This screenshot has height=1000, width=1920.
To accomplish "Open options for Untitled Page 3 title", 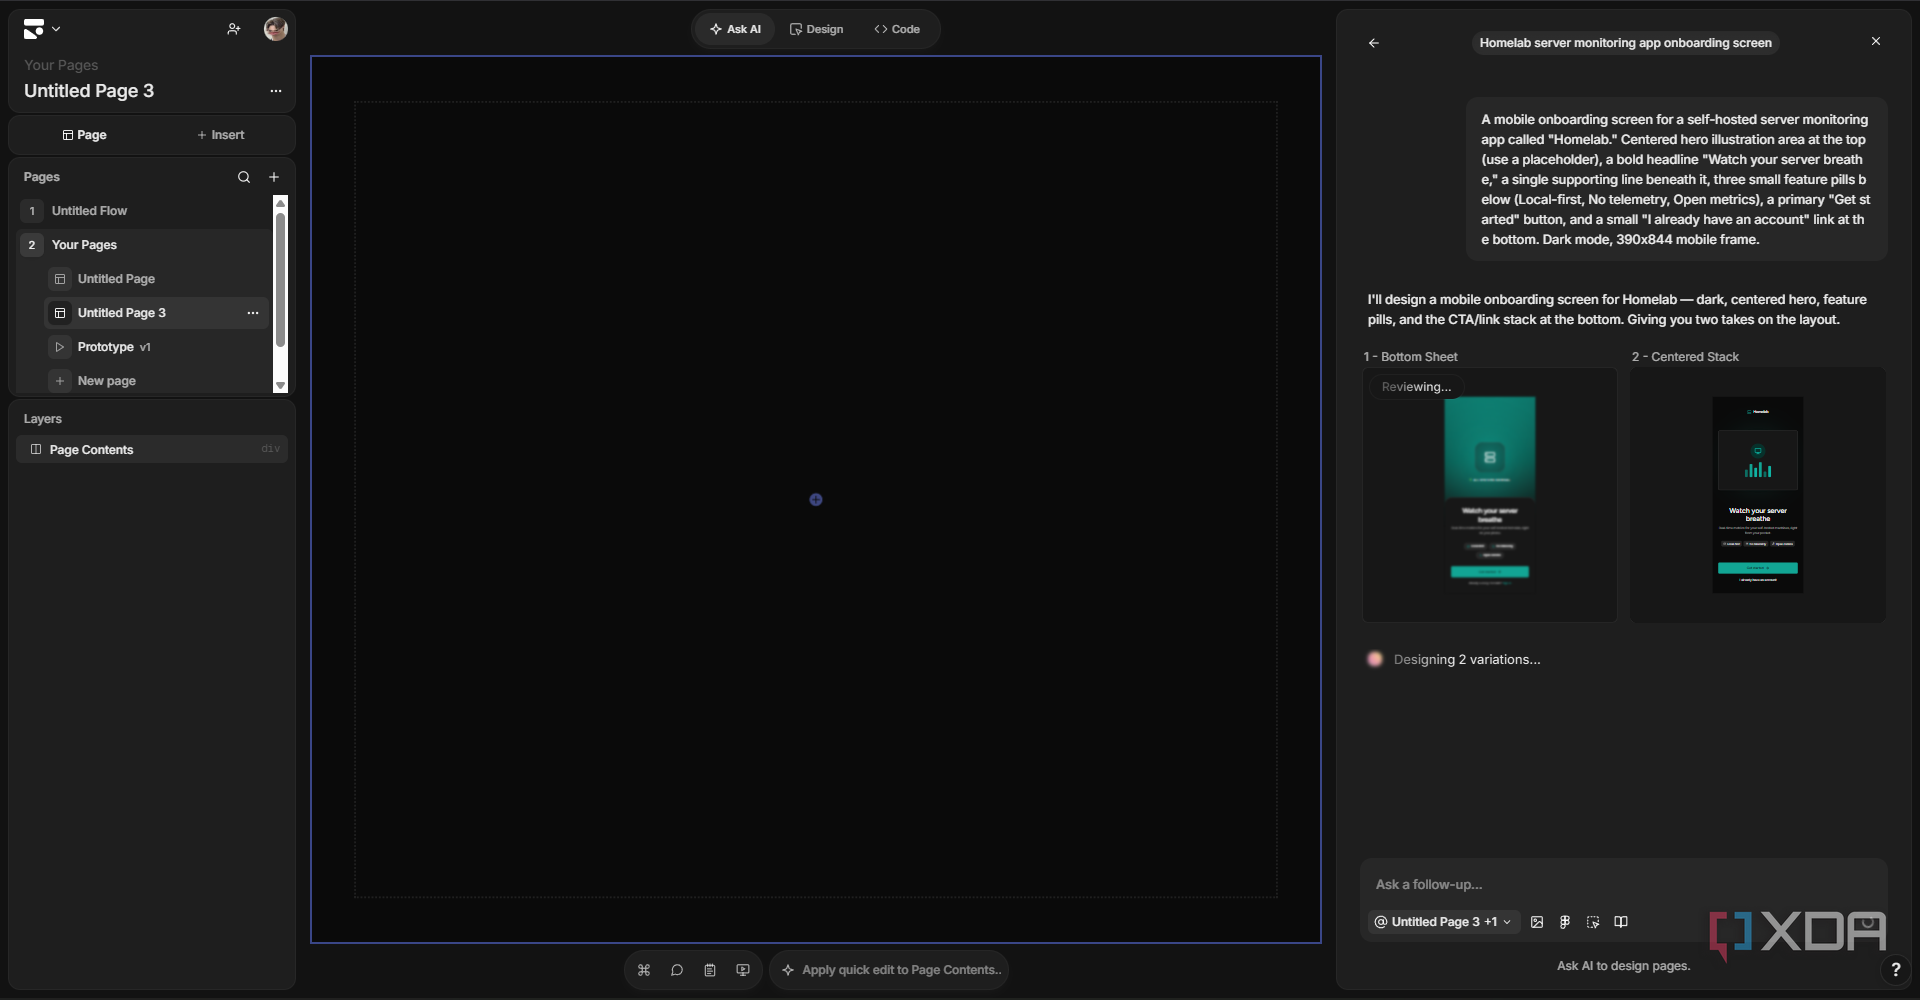I will coord(276,91).
